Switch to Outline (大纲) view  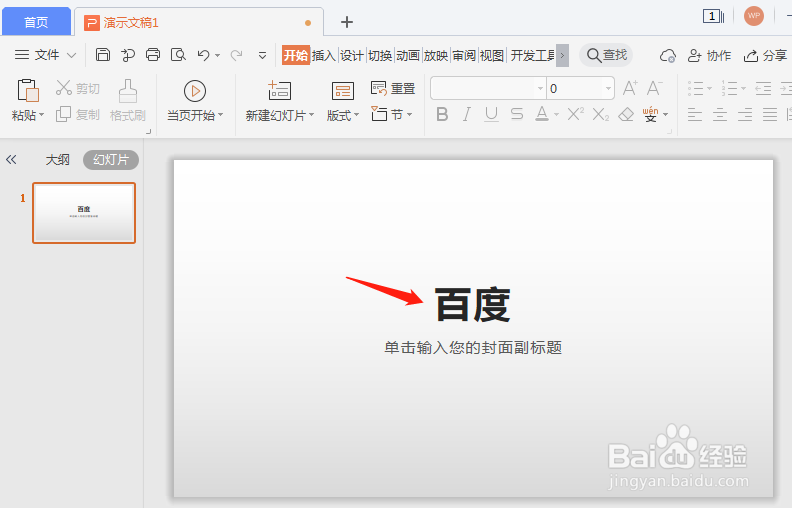[x=58, y=160]
